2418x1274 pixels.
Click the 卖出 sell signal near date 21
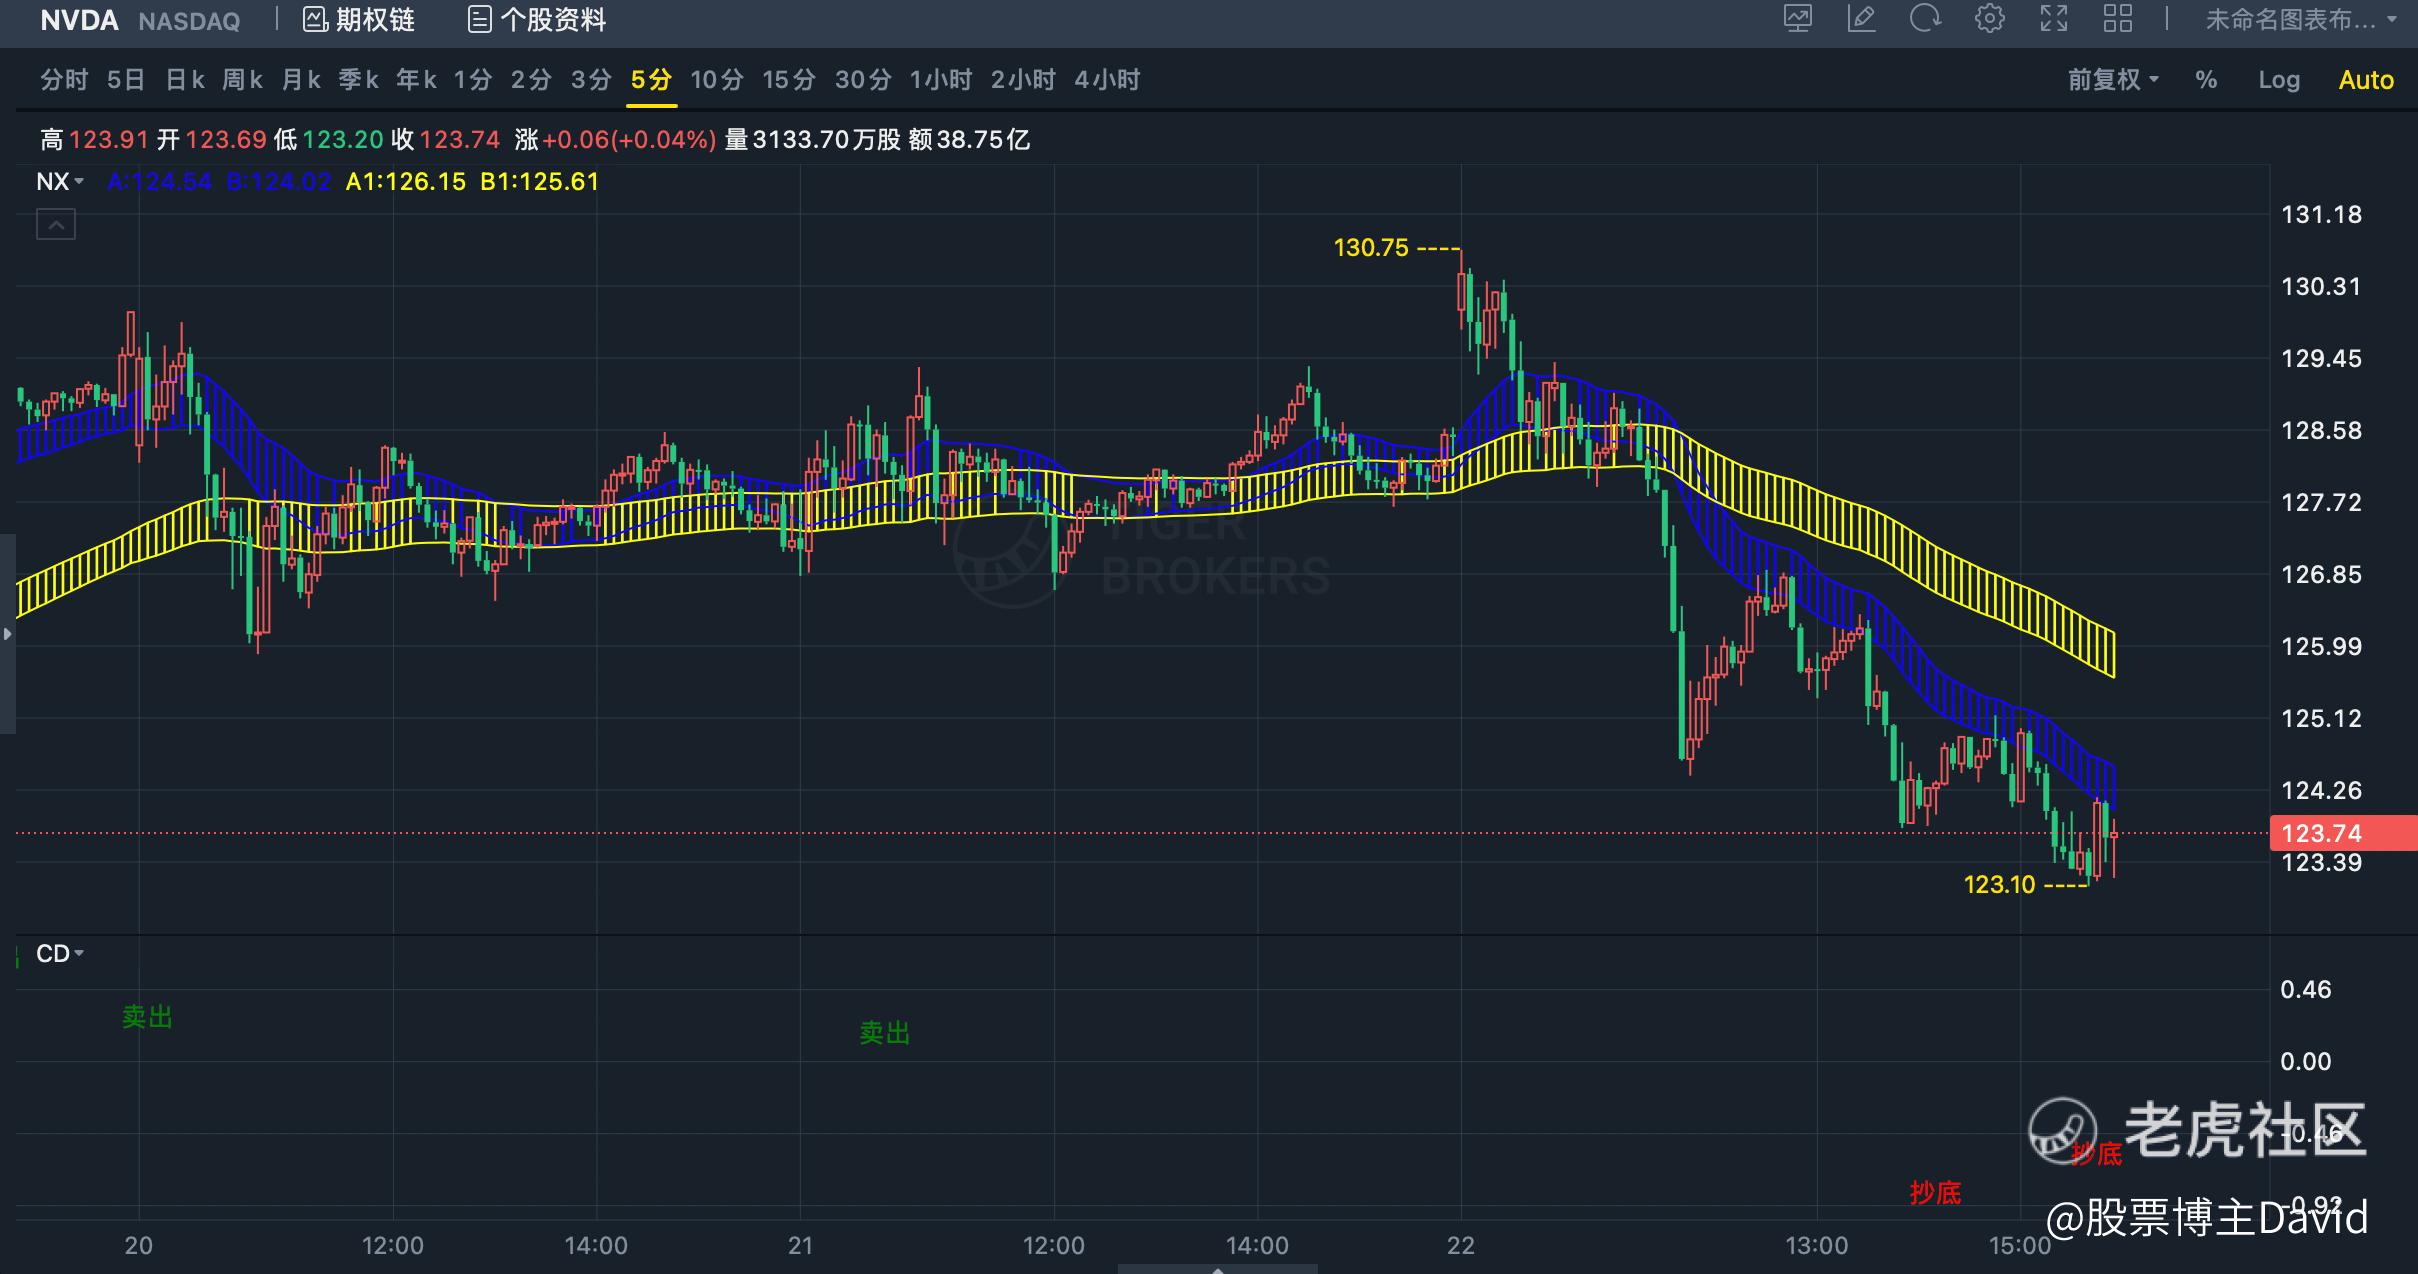click(x=885, y=1033)
